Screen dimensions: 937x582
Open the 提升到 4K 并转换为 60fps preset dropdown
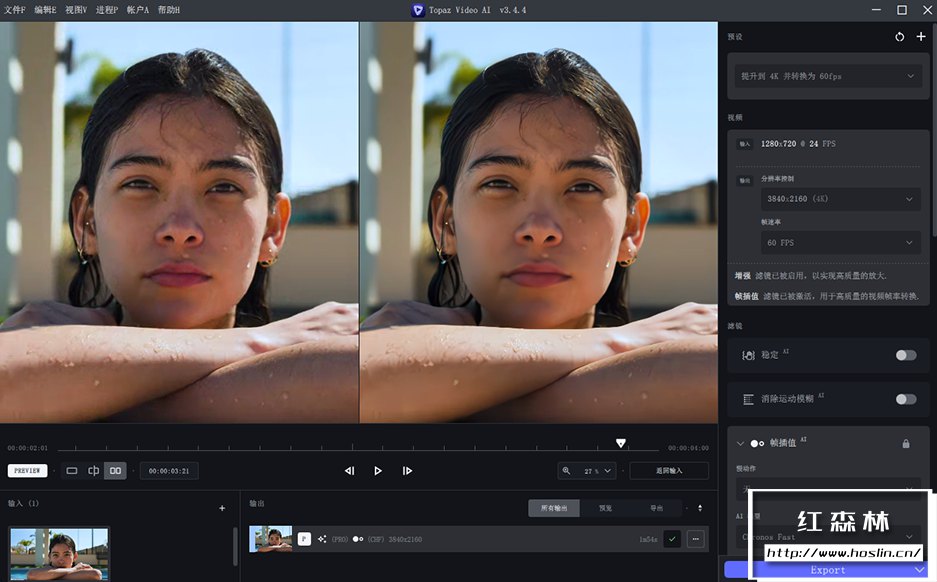coord(828,76)
